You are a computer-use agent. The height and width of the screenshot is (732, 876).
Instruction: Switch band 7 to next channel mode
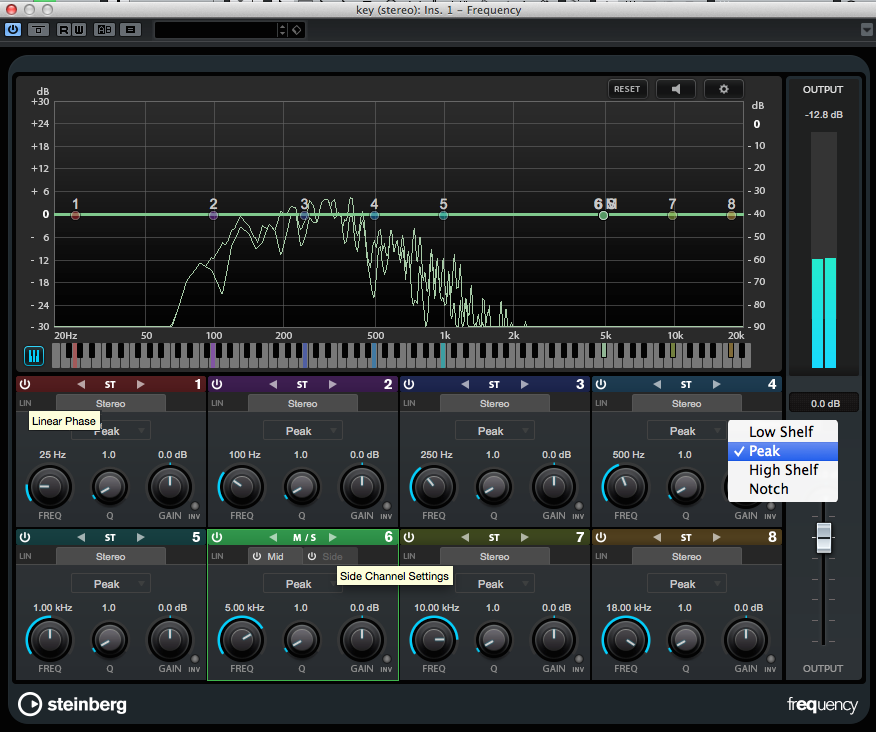tap(525, 538)
